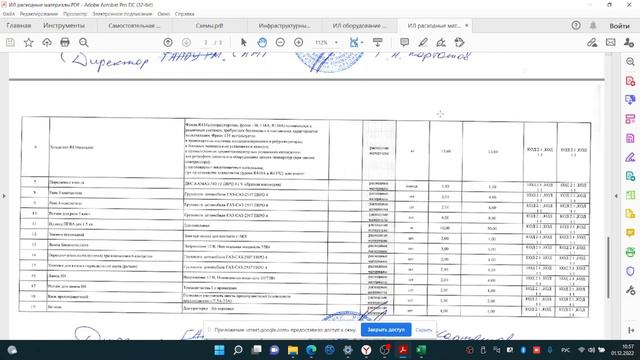This screenshot has height=360, width=640.
Task: Collapse the right tools pane arrow
Action: pyautogui.click(x=616, y=196)
